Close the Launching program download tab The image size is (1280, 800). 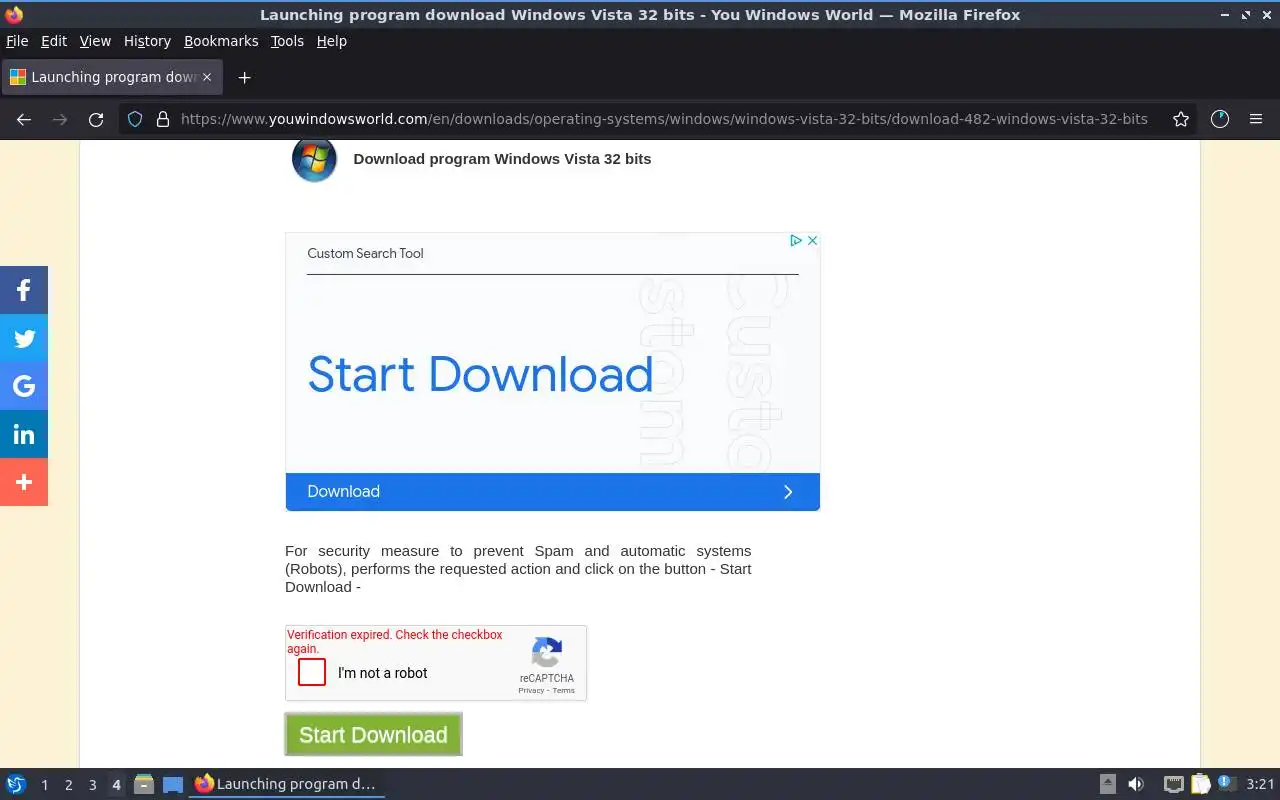pos(207,77)
